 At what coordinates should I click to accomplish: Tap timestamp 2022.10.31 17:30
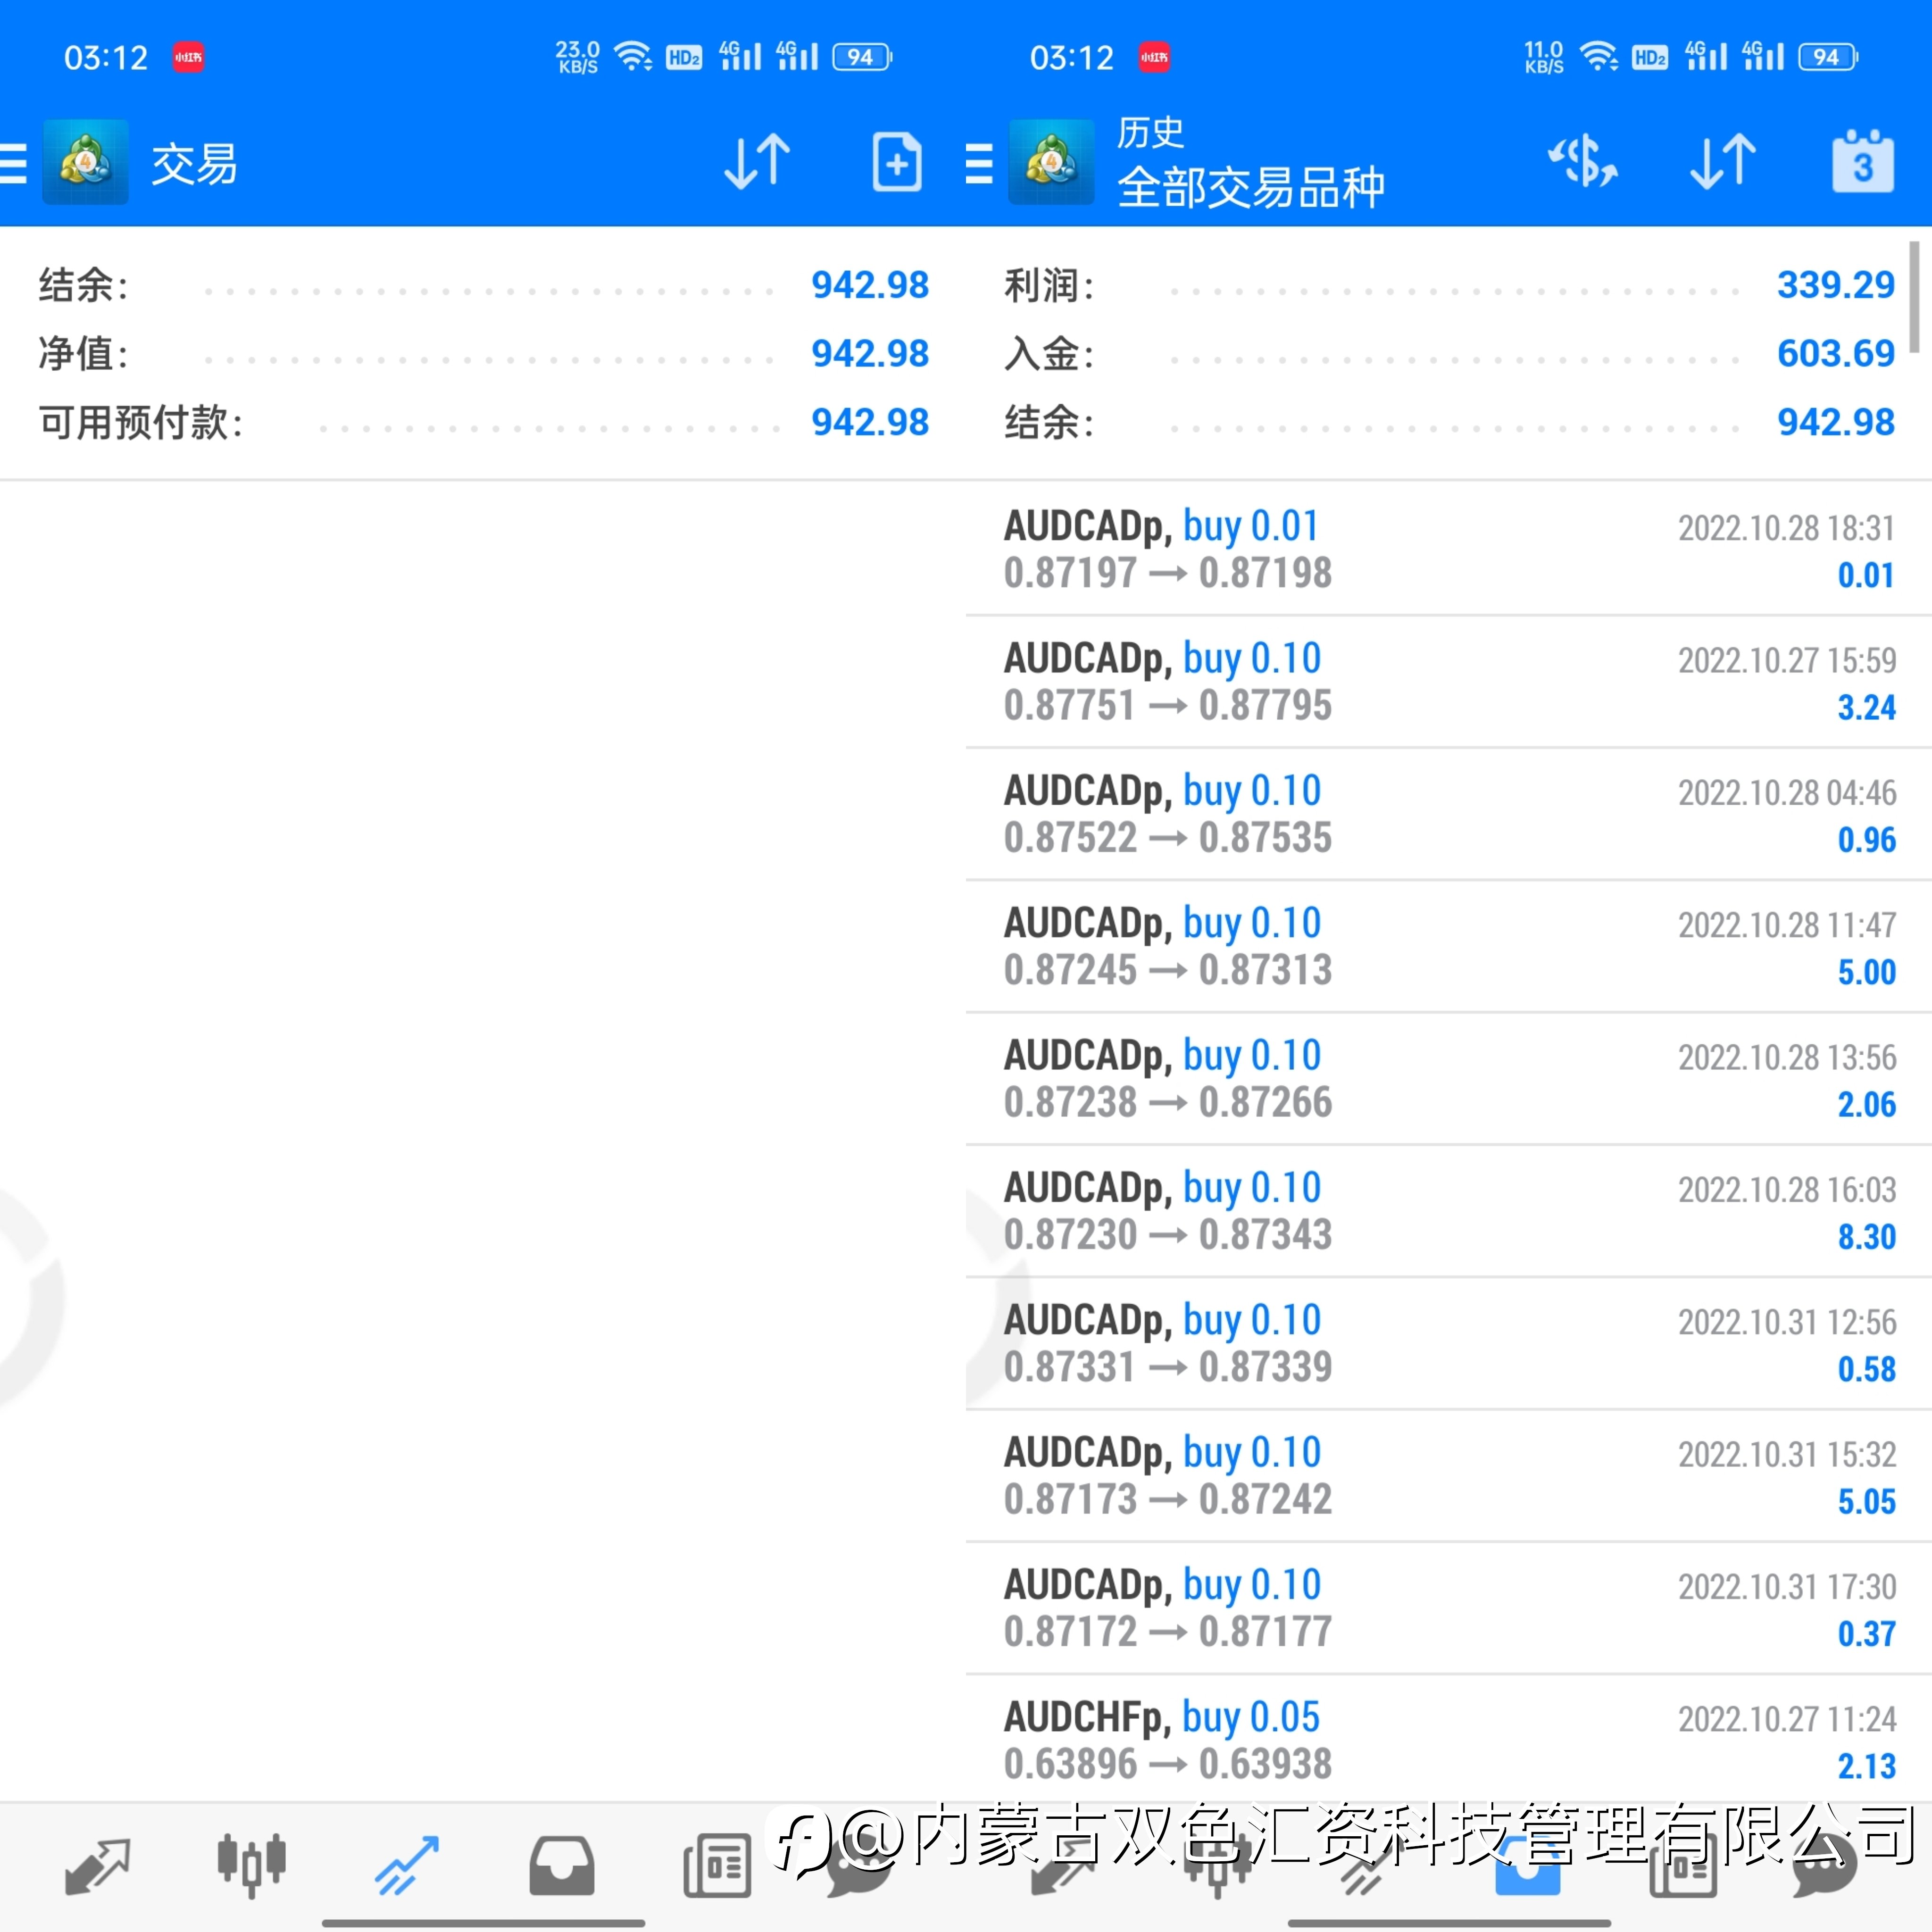tap(1787, 1587)
